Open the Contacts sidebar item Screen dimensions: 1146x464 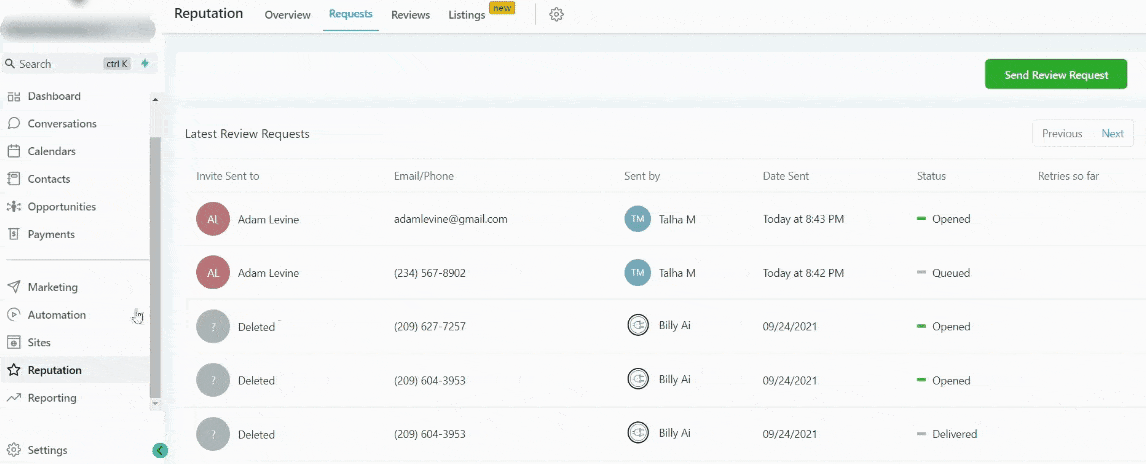pos(48,179)
